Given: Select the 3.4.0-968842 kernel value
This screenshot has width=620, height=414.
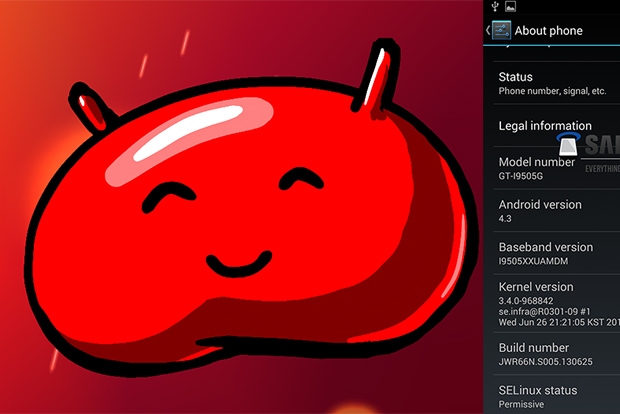Looking at the screenshot, I should (526, 301).
